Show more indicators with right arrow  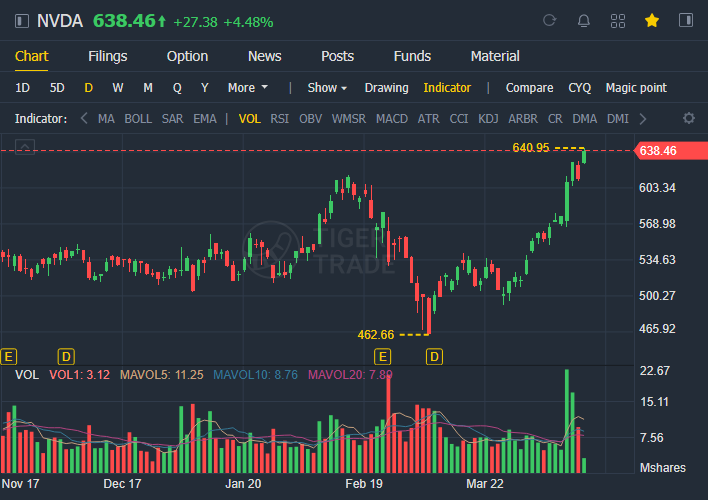click(643, 119)
